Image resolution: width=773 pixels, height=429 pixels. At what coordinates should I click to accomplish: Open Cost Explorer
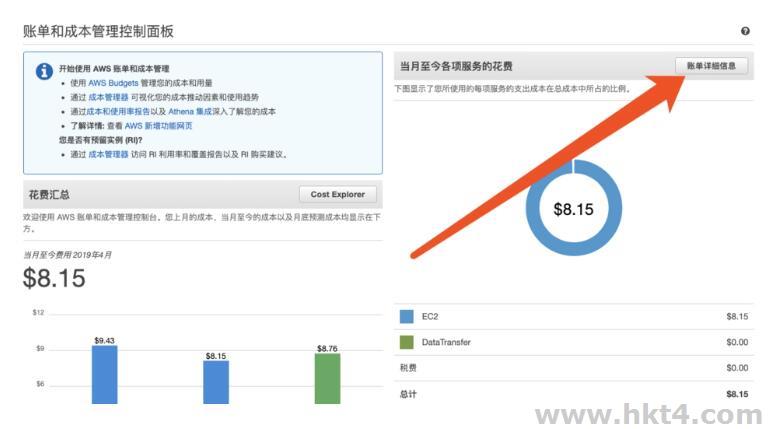coord(338,194)
